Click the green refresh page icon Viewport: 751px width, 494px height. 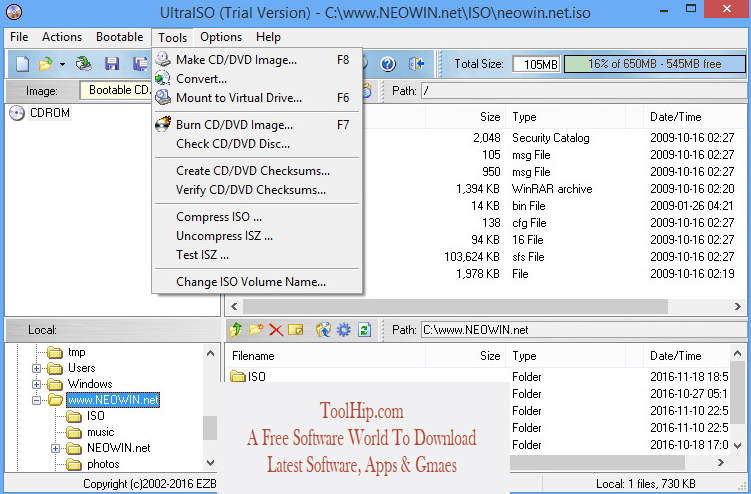[364, 330]
